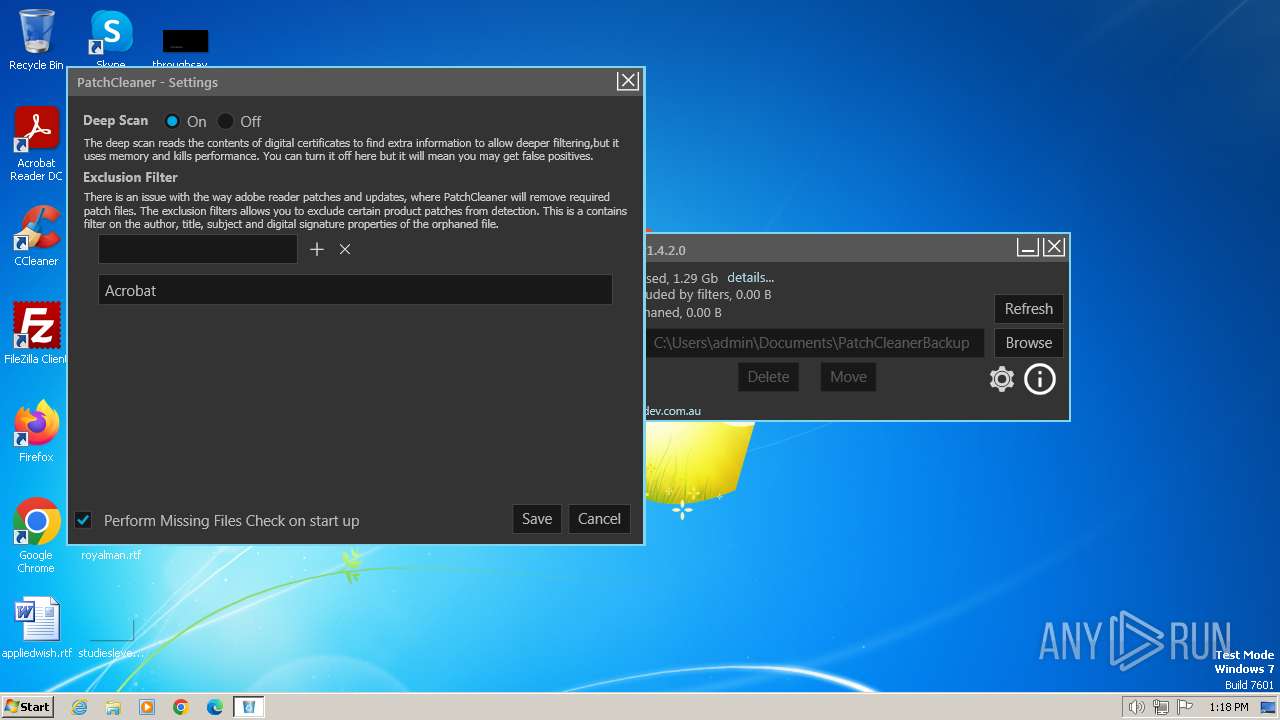Turn Deep Scan Off
Image resolution: width=1280 pixels, height=720 pixels.
(226, 121)
